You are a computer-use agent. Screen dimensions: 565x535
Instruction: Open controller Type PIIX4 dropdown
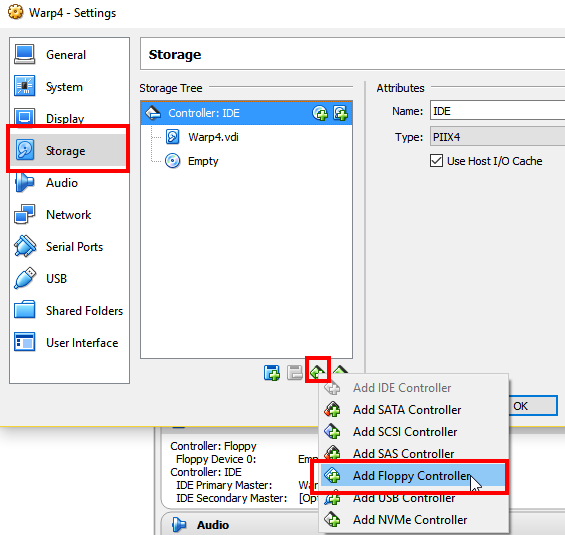click(x=497, y=137)
